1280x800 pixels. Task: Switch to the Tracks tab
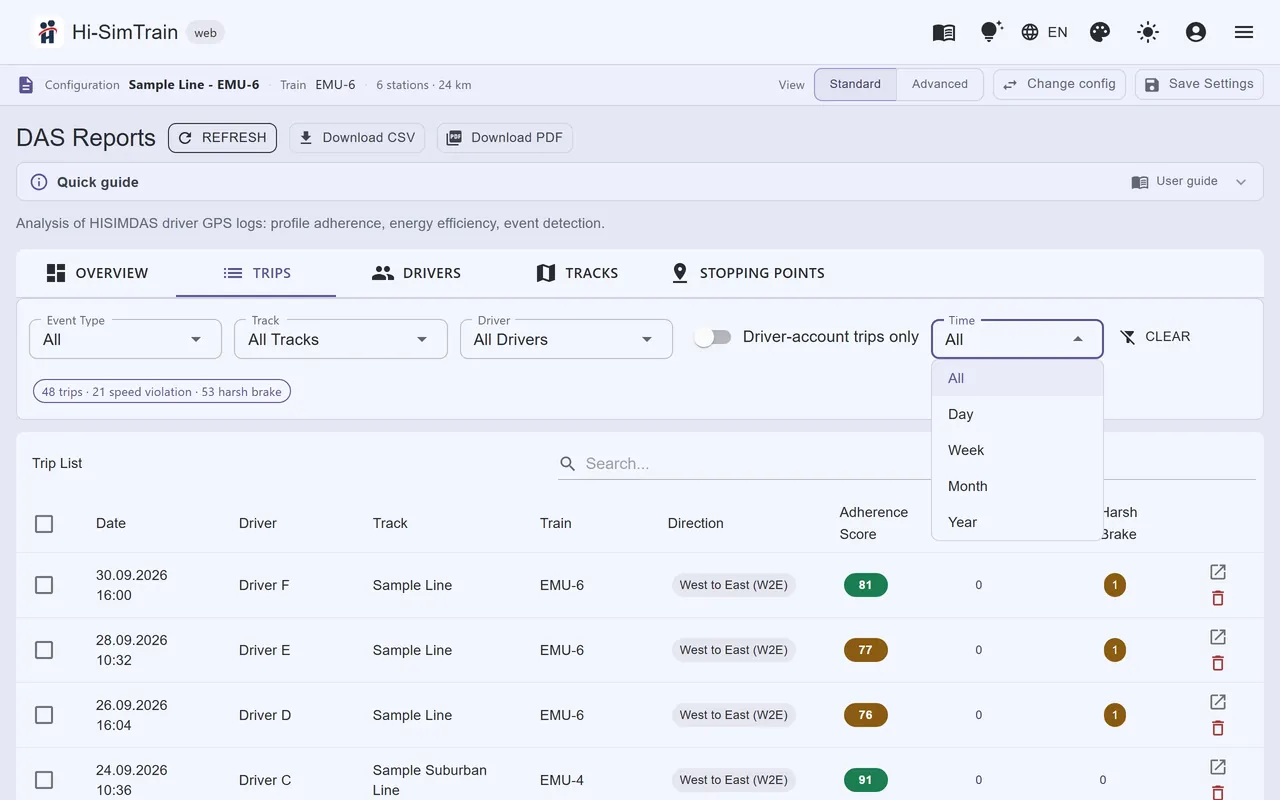tap(576, 273)
